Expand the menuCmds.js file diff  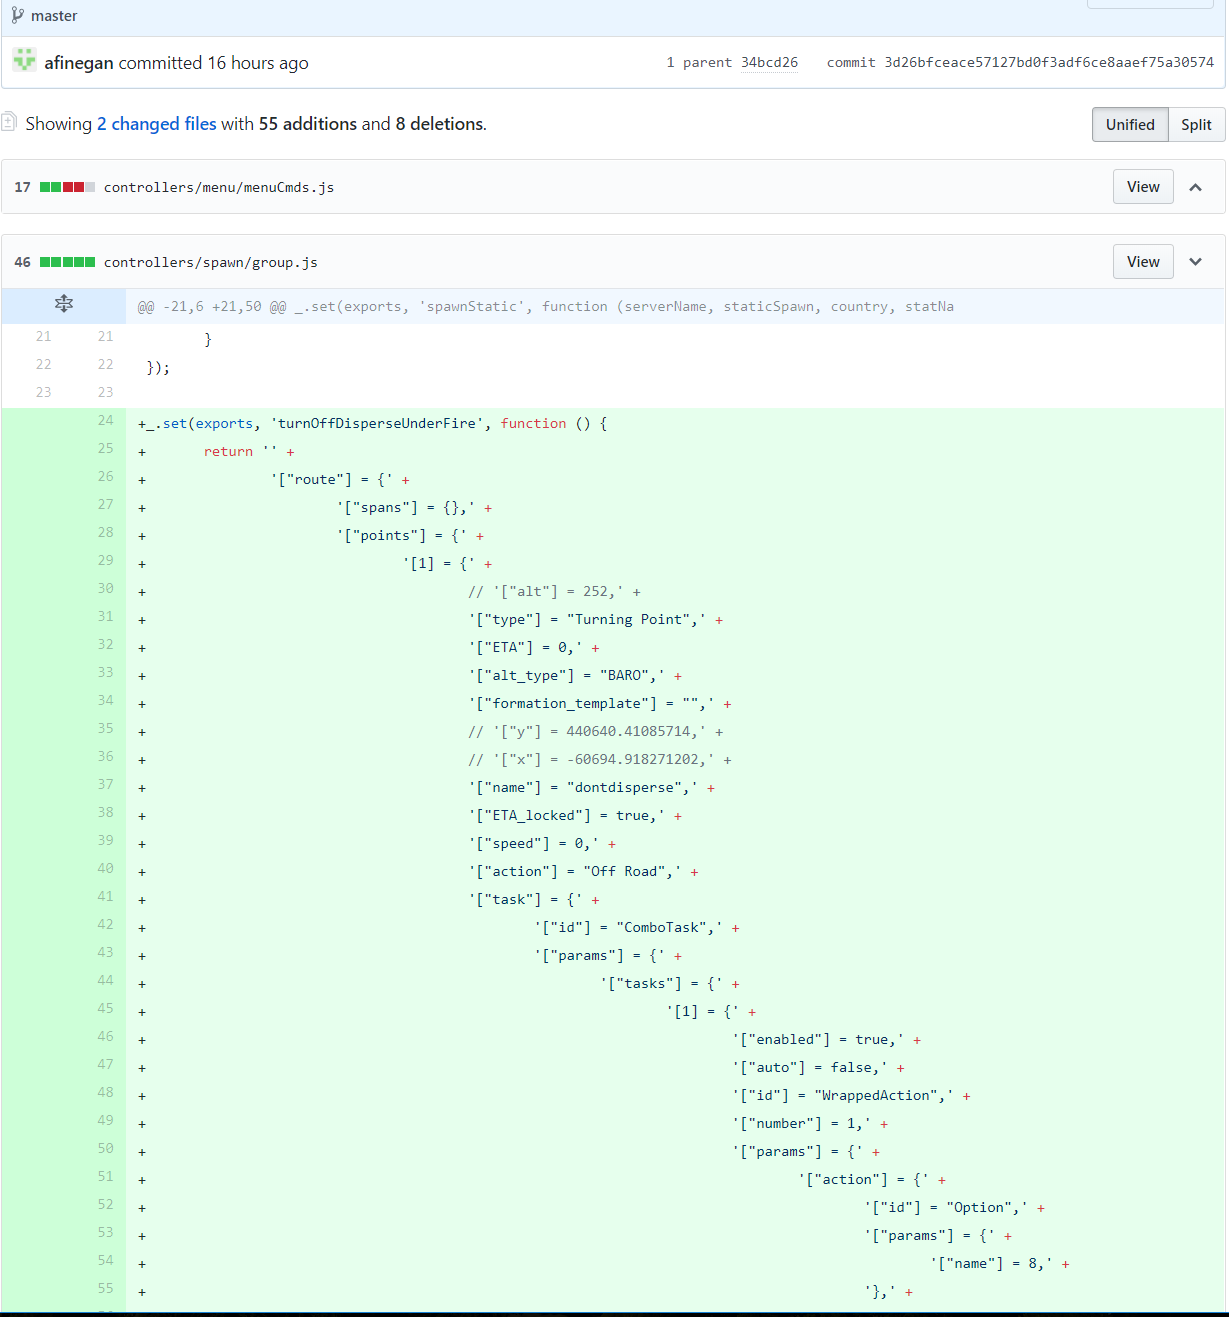point(1195,187)
